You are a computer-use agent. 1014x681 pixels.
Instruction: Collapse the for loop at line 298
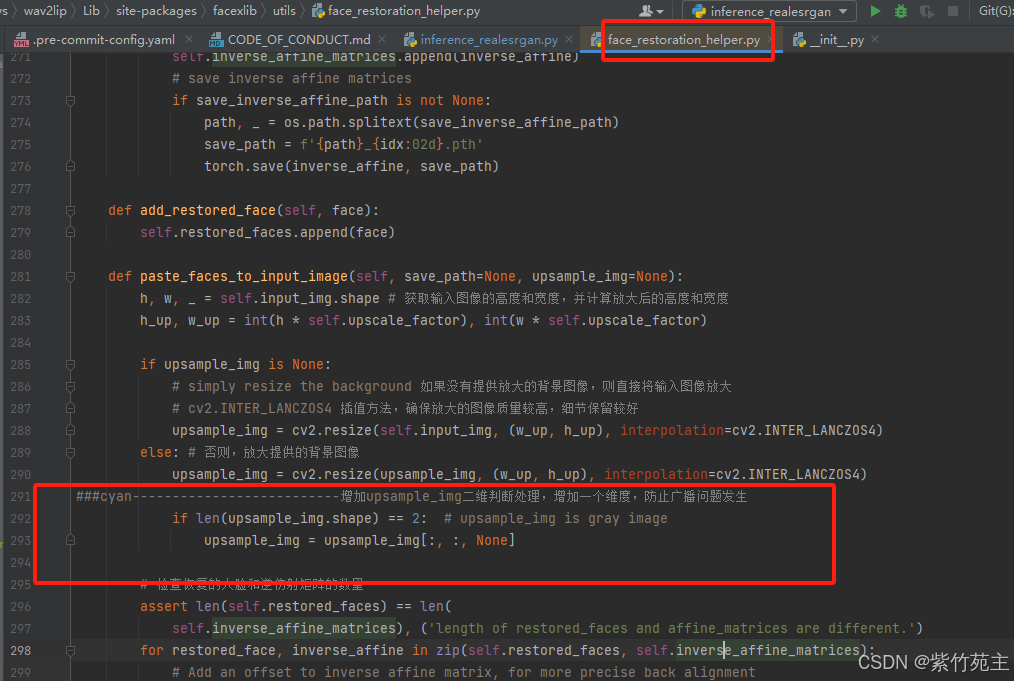click(x=70, y=650)
